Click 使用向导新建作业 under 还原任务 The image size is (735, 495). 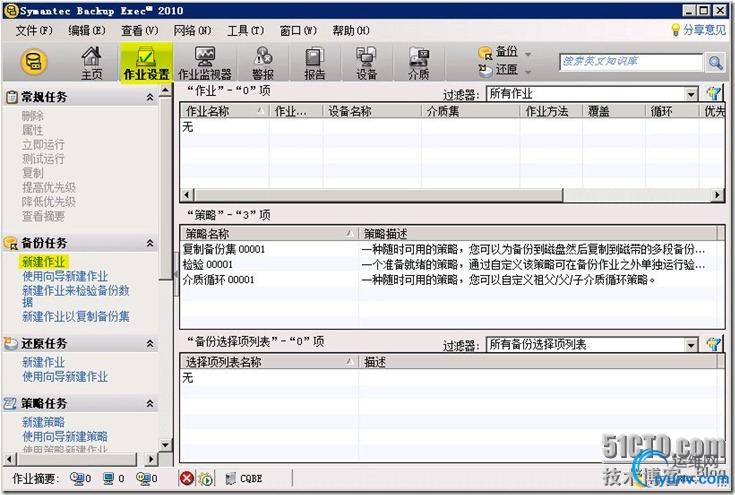[65, 376]
